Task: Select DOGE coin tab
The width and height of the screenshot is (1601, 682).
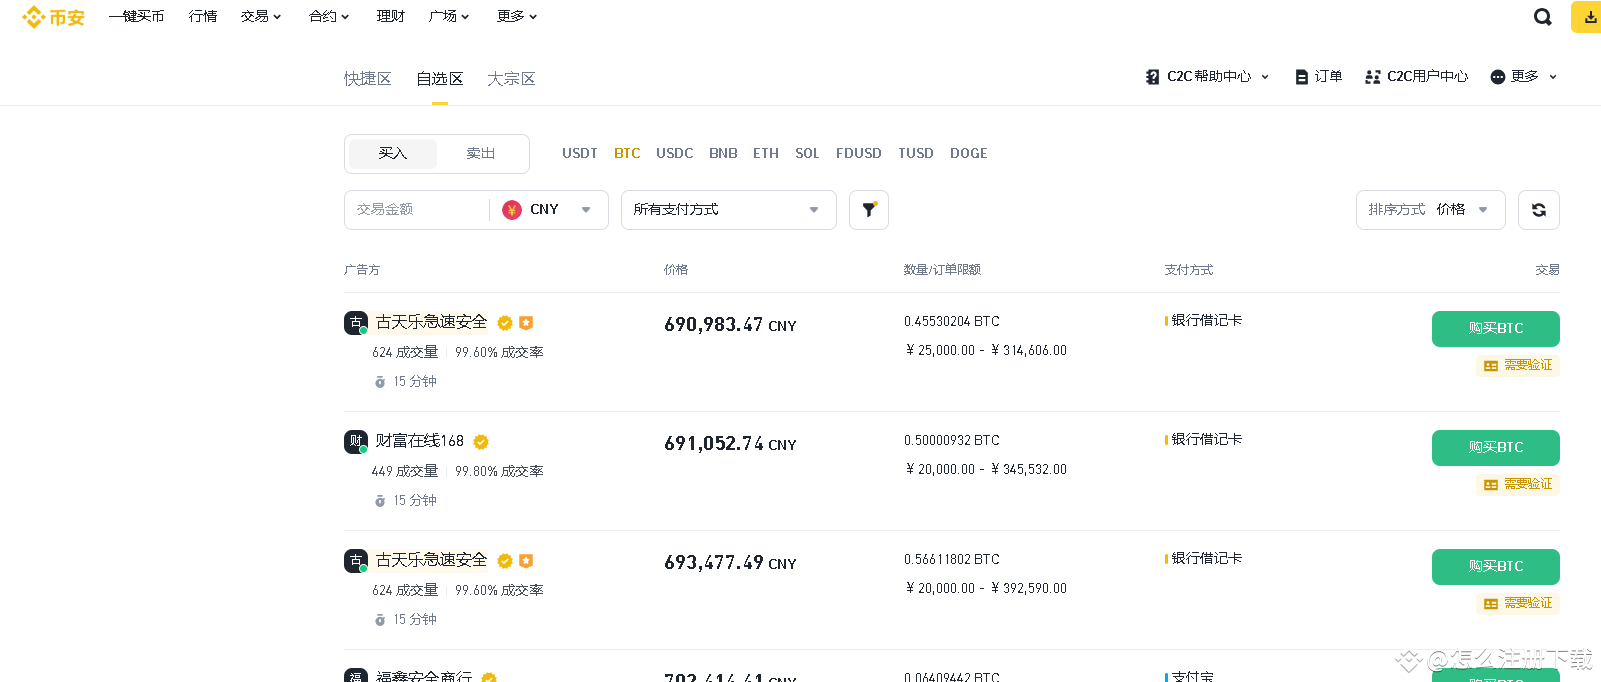Action: [x=969, y=154]
